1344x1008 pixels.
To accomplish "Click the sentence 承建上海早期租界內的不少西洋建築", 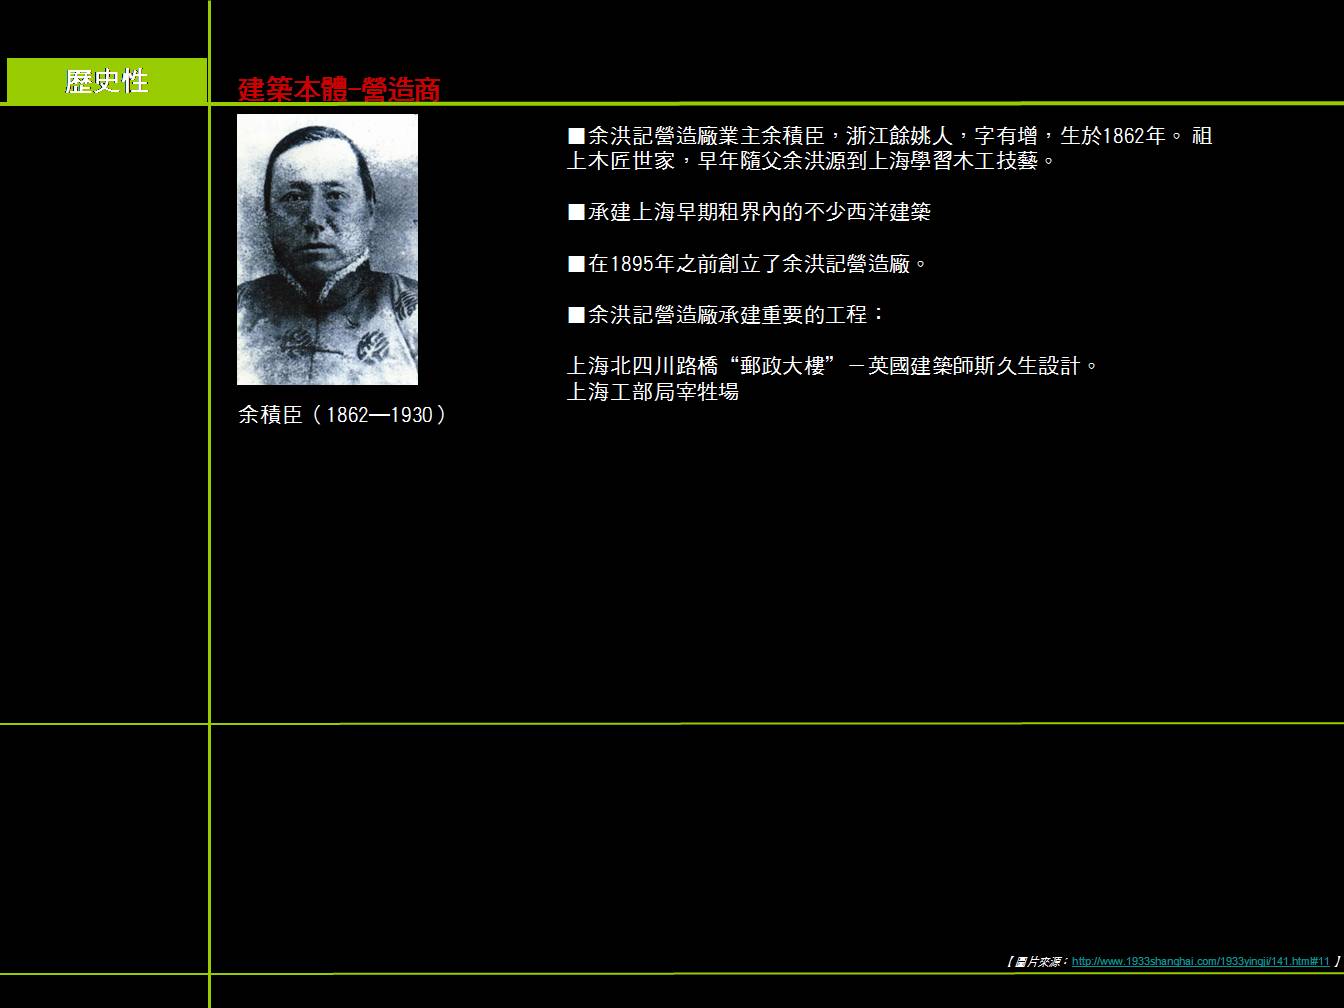I will 759,212.
